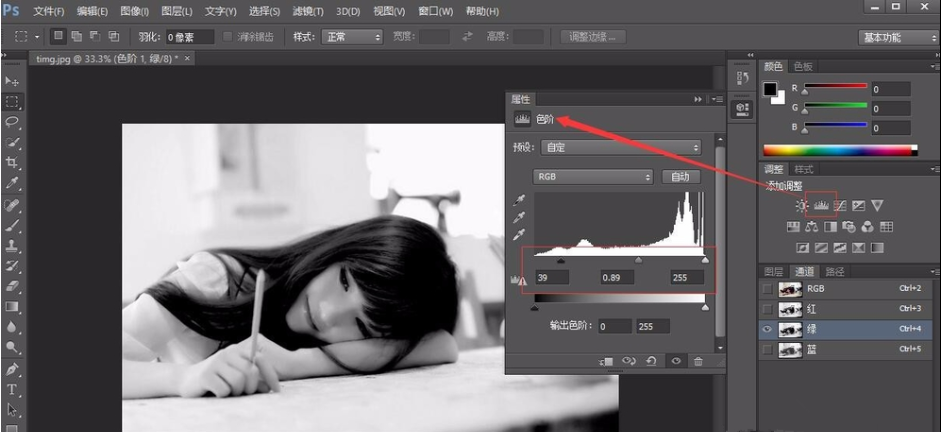Click the midtone gamma slider under histogram
The height and width of the screenshot is (432, 941).
pyautogui.click(x=639, y=260)
